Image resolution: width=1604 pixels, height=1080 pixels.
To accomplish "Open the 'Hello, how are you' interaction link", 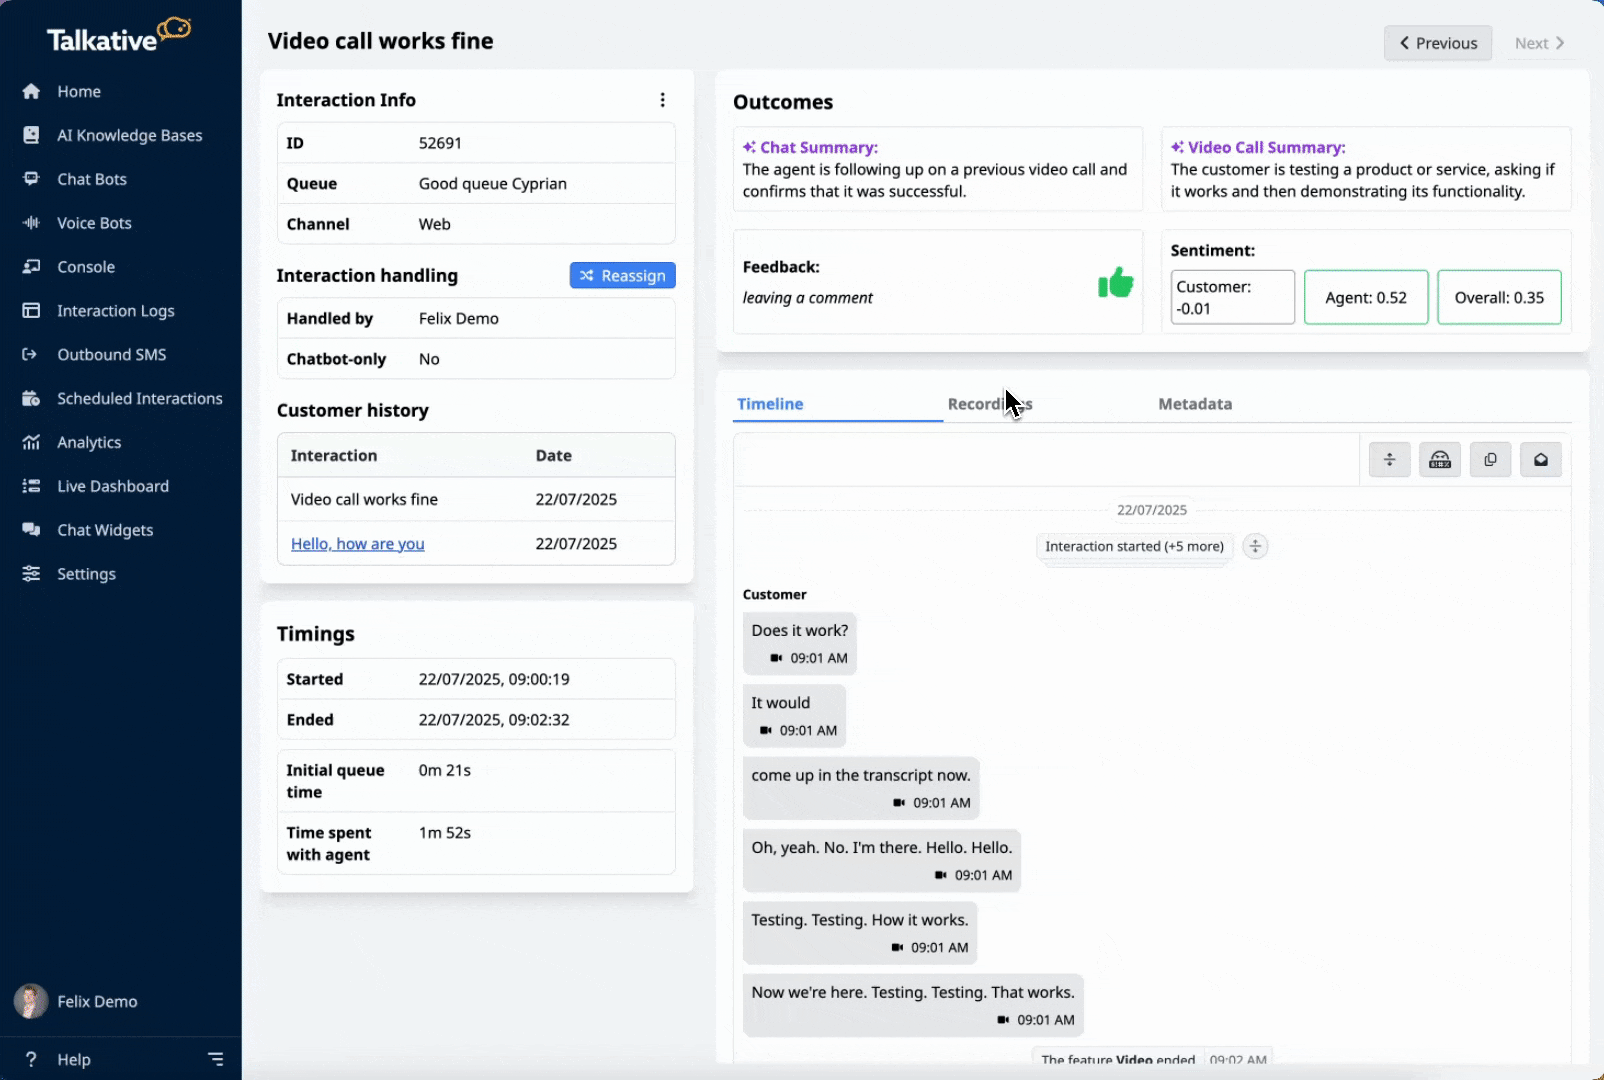I will pos(357,544).
